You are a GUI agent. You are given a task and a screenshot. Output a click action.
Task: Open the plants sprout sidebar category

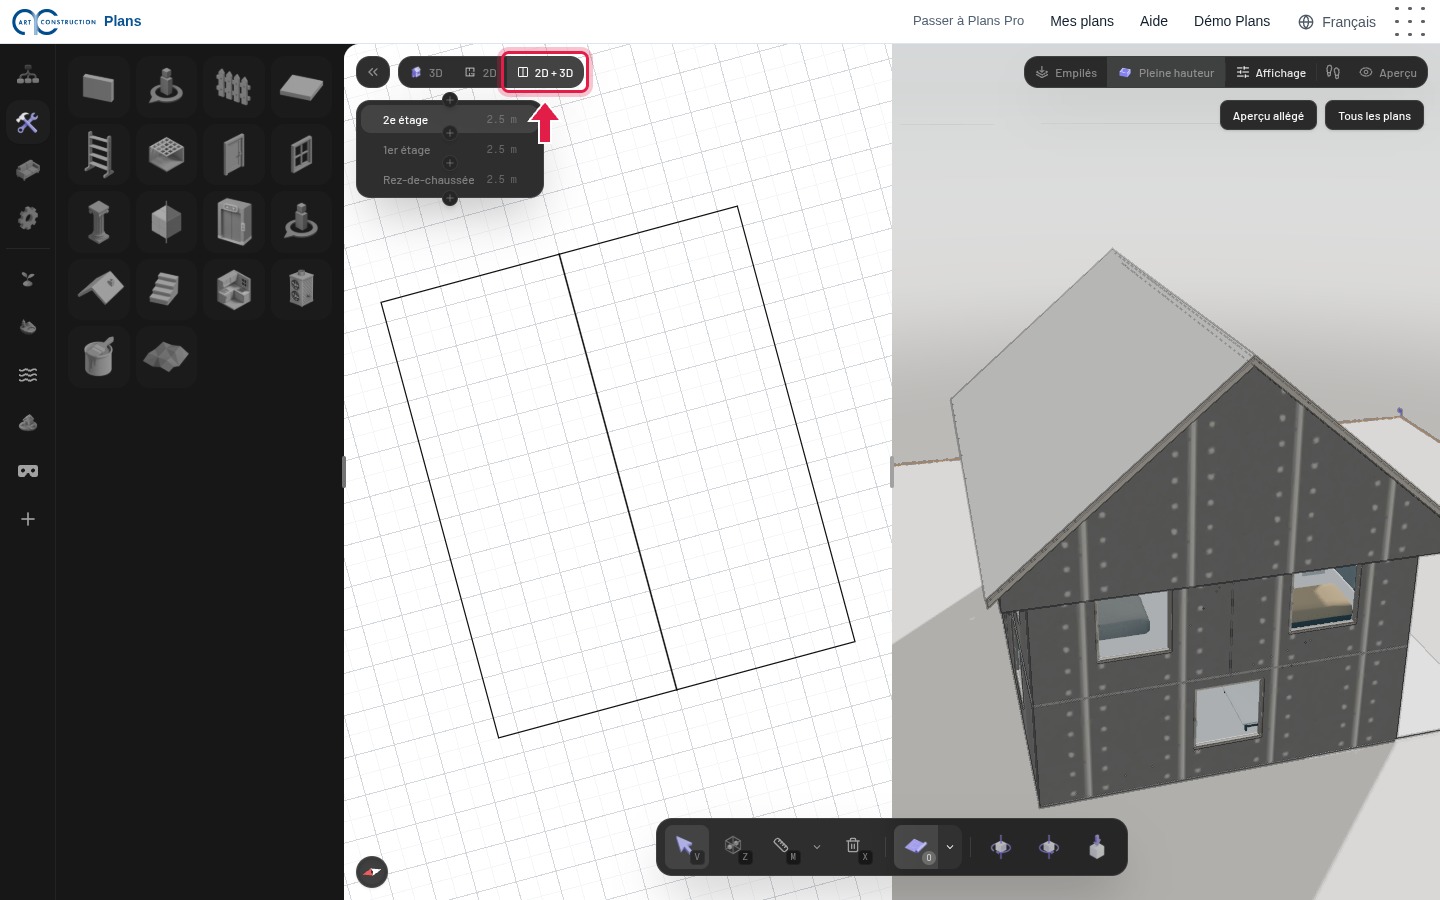[x=28, y=279]
